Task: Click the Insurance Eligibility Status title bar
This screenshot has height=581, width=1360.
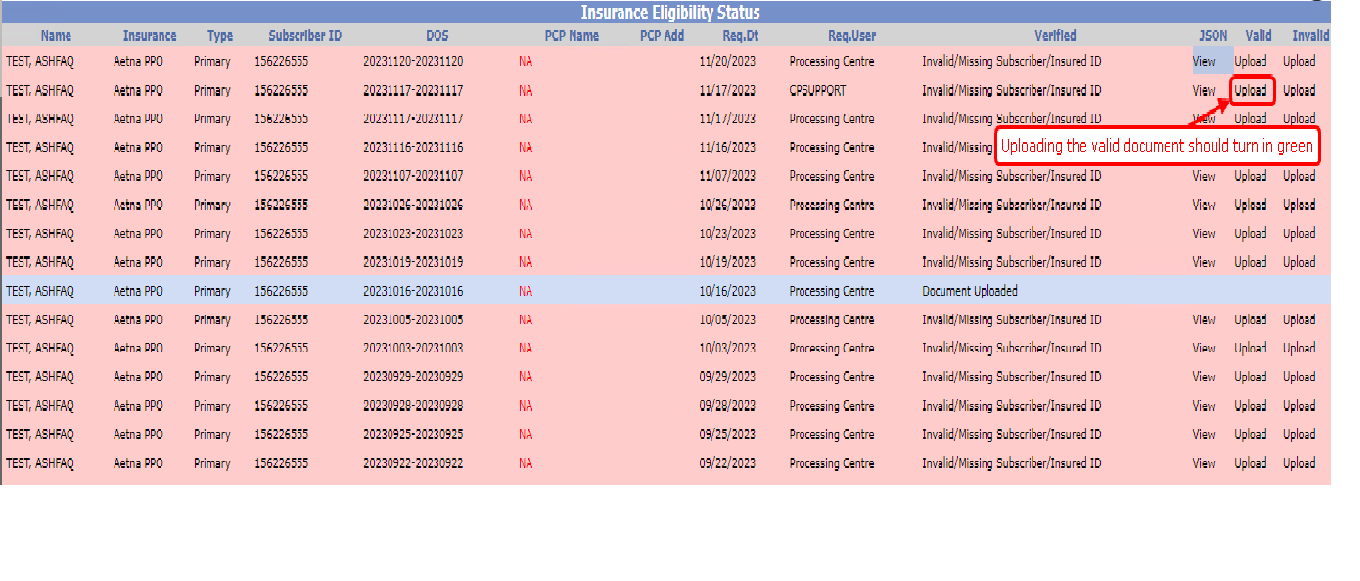Action: click(x=669, y=13)
